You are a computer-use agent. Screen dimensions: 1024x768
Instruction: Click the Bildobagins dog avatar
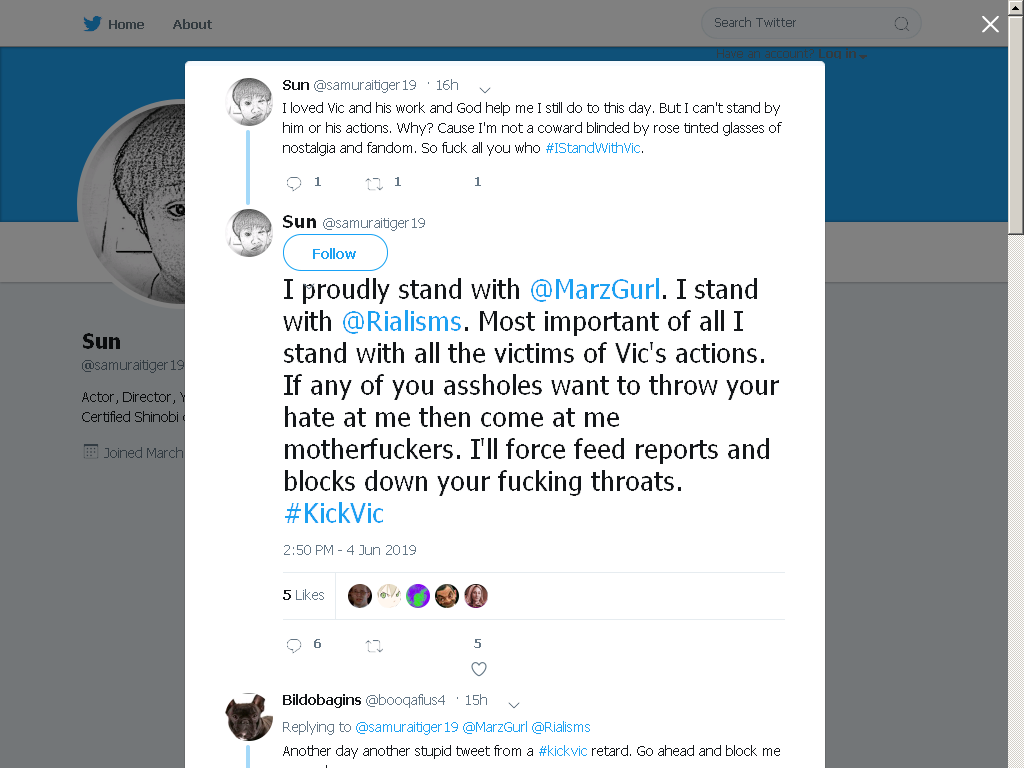249,717
